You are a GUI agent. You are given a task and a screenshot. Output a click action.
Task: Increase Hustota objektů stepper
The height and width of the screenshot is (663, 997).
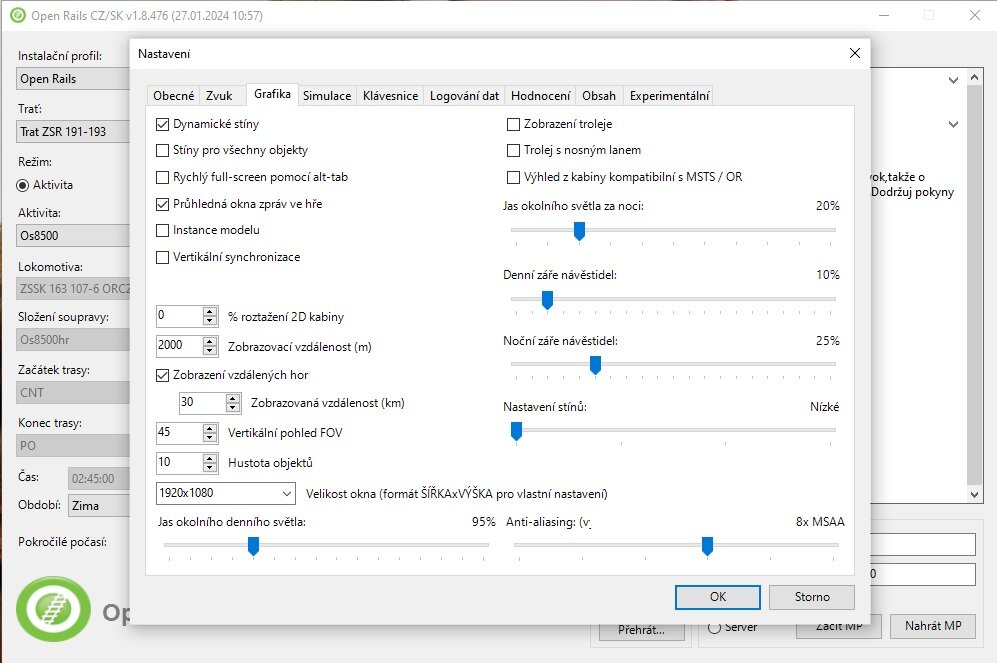click(x=210, y=458)
